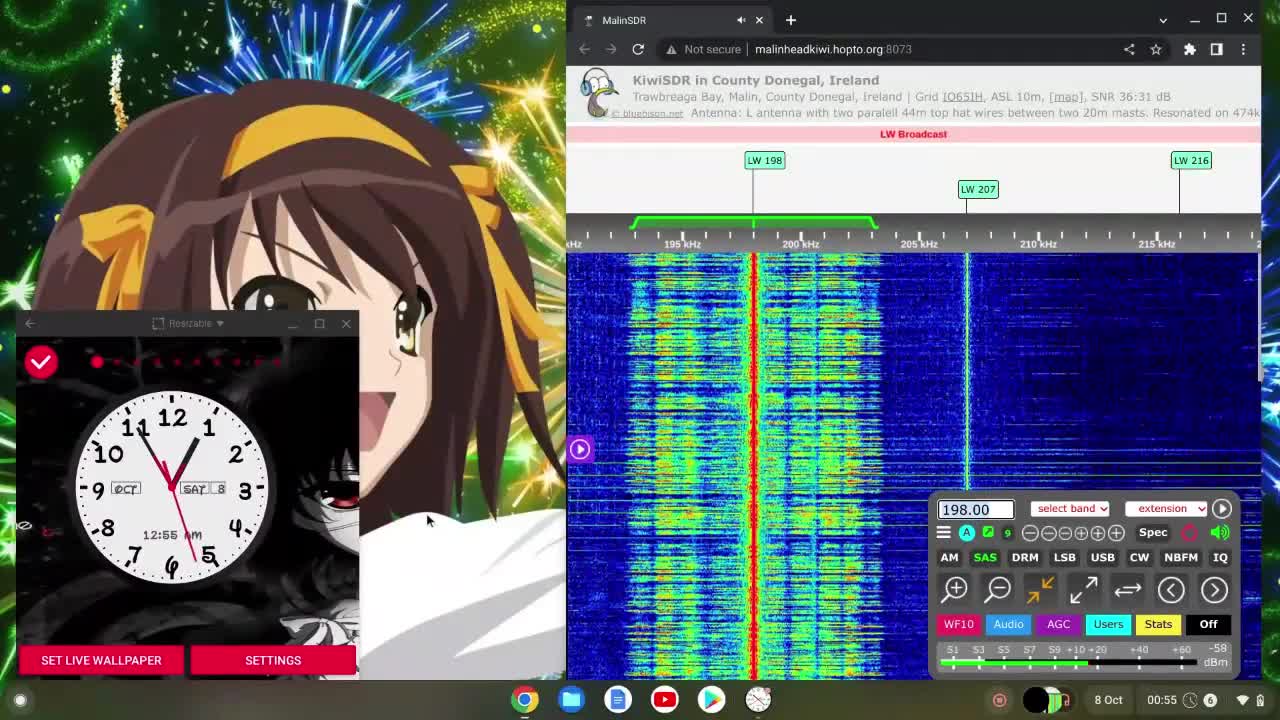Screen dimensions: 1280x720
Task: Click the LW 198 station label
Action: [765, 160]
